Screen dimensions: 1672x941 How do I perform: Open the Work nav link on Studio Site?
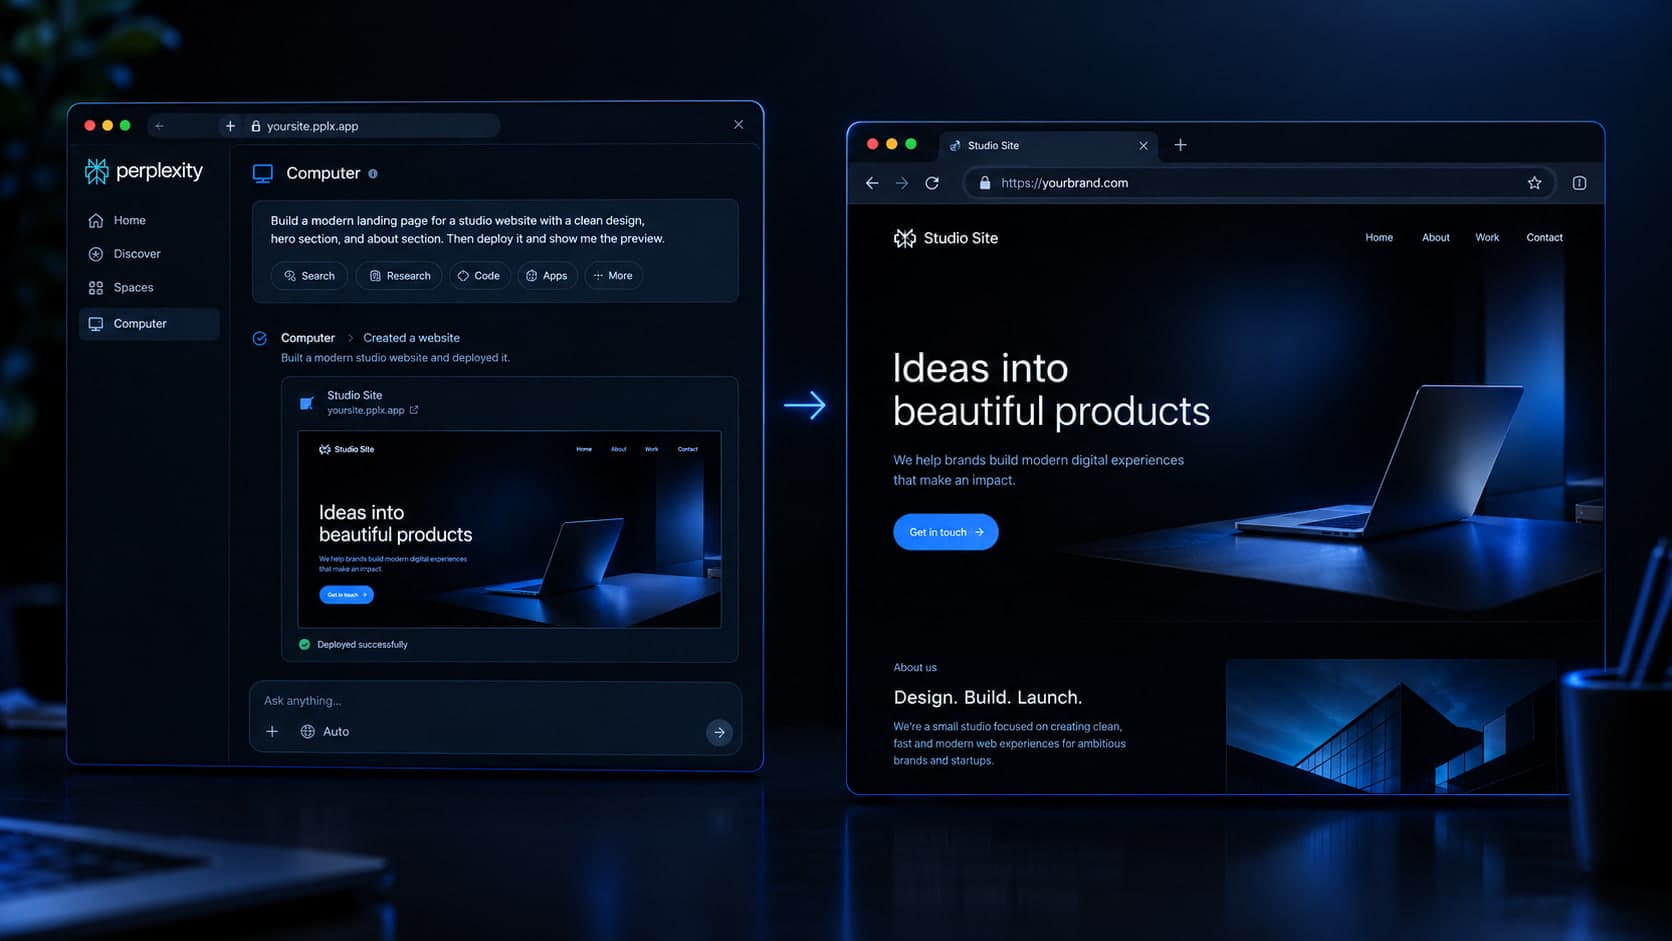click(x=1487, y=238)
